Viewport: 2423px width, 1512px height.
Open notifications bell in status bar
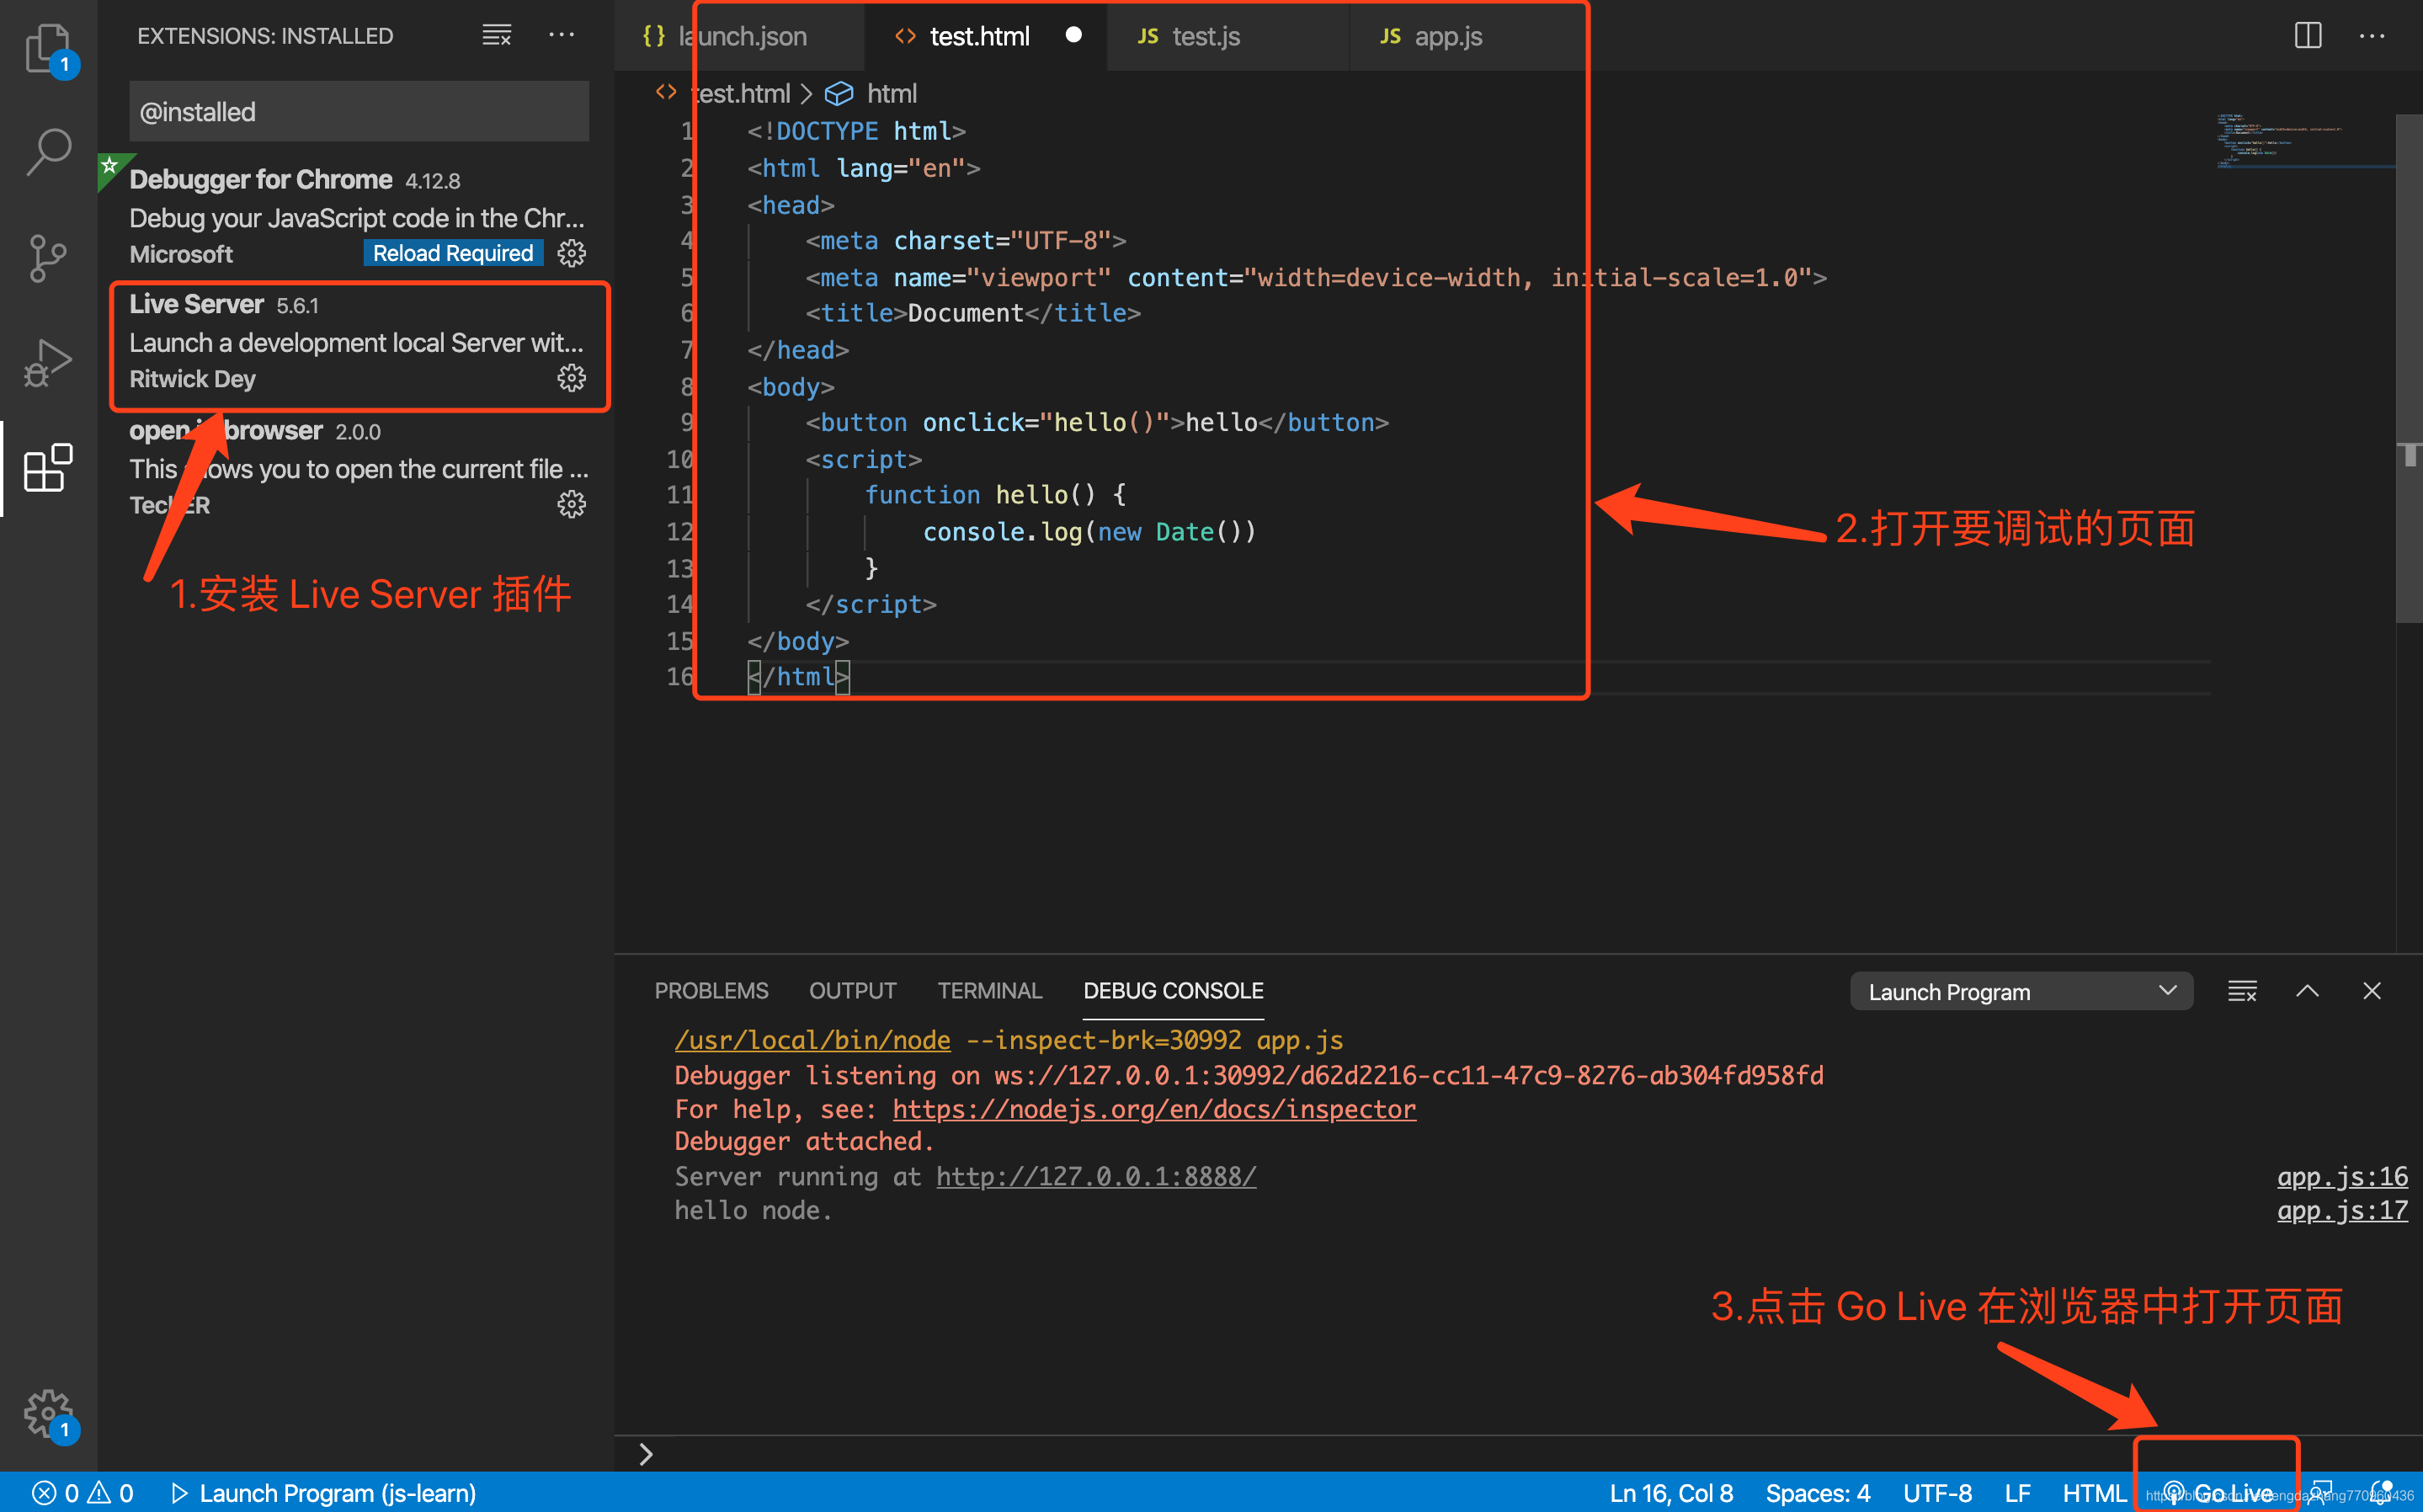coord(2382,1493)
